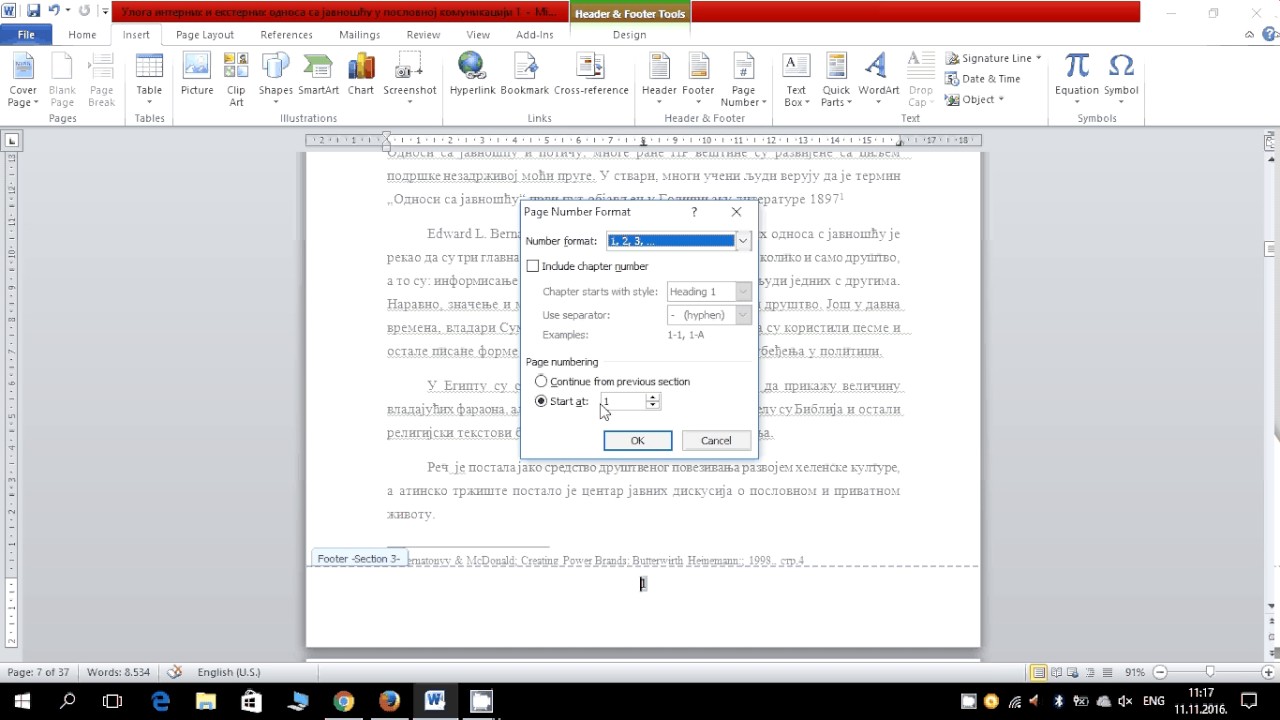
Task: Open the Object dropdown arrow
Action: click(x=1001, y=100)
